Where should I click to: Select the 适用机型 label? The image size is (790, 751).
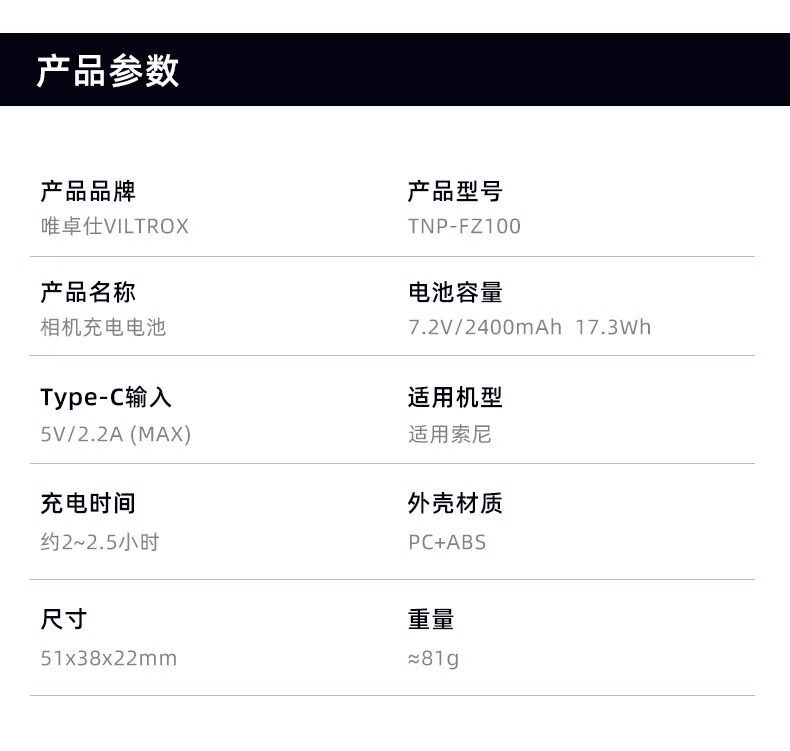coord(455,397)
